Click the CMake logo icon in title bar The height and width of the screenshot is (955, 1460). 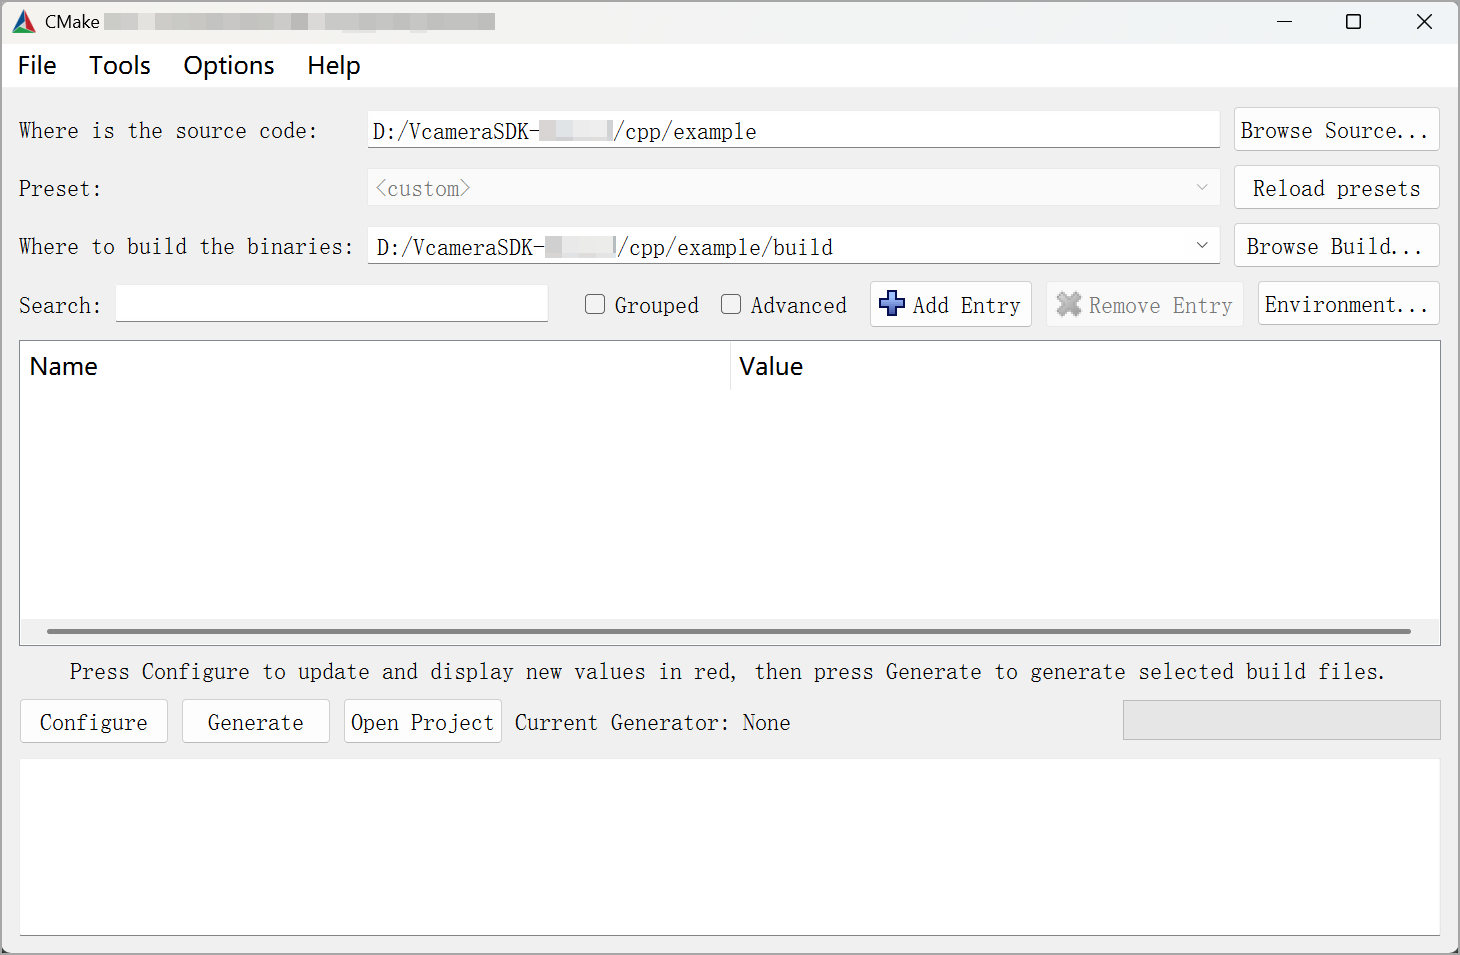tap(24, 22)
